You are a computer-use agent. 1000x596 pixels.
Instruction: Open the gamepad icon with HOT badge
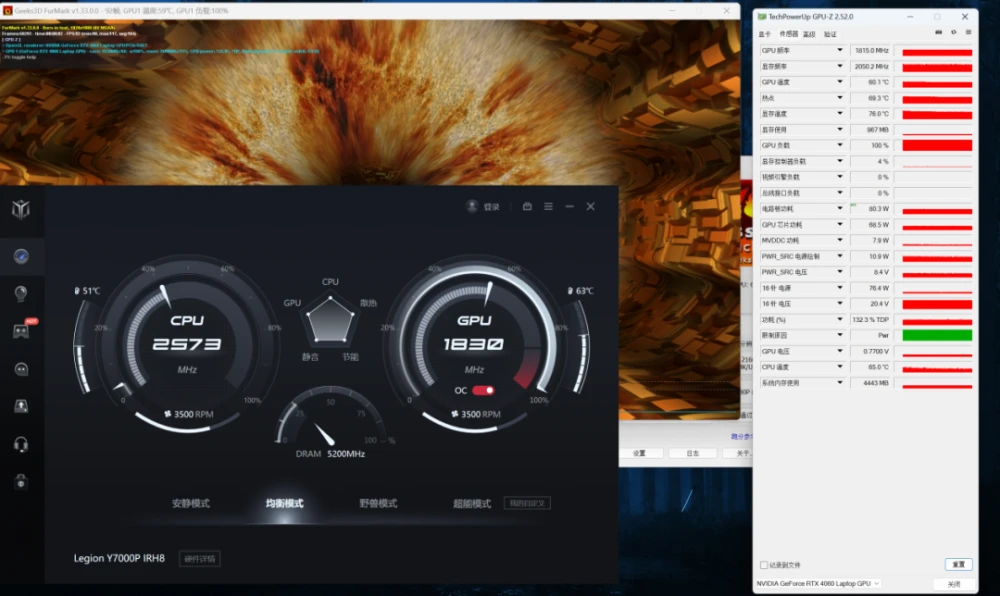pos(21,331)
